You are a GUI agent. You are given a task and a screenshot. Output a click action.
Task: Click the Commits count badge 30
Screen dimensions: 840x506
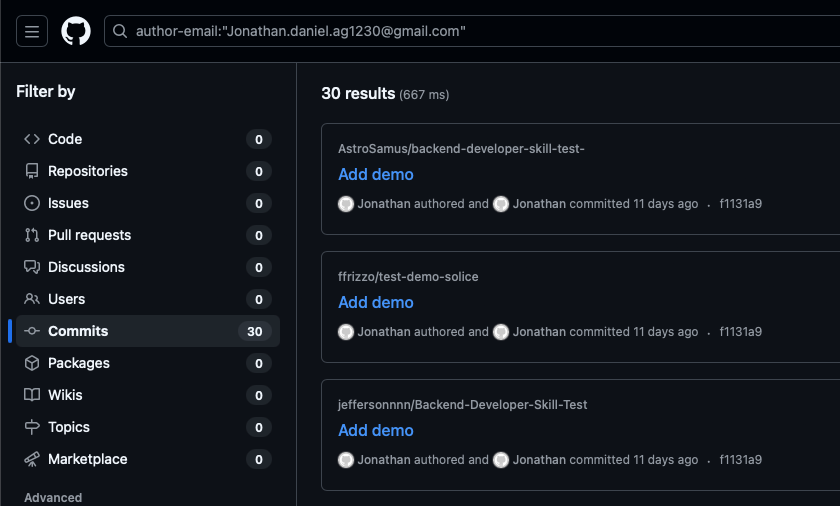point(255,331)
